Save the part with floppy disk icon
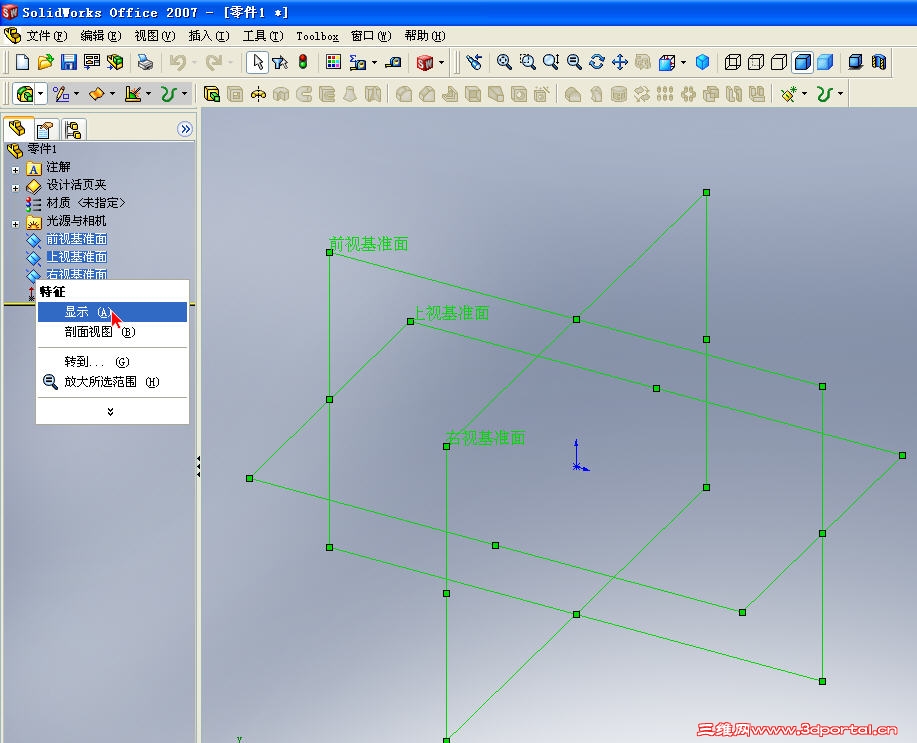Viewport: 917px width, 743px height. pos(68,62)
